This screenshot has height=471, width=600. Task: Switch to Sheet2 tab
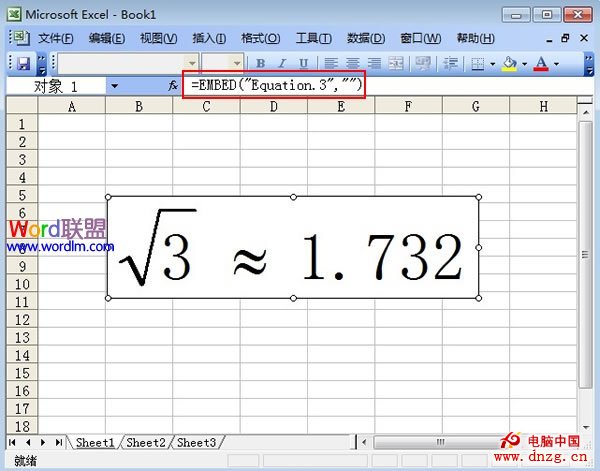point(146,442)
